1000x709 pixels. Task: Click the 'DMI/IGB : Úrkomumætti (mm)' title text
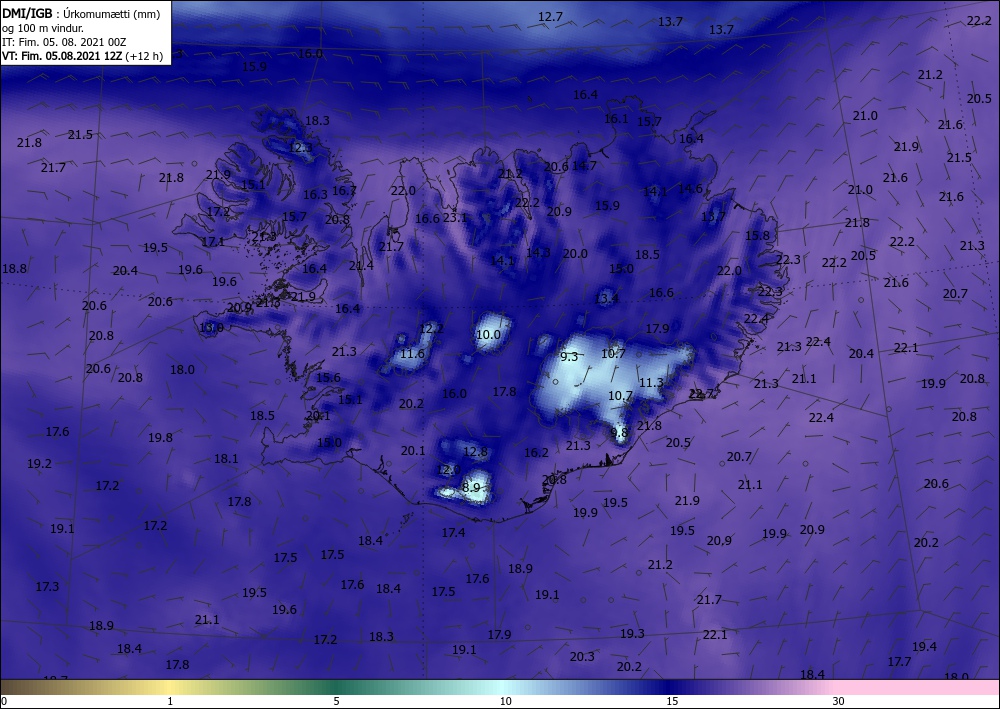click(x=81, y=13)
